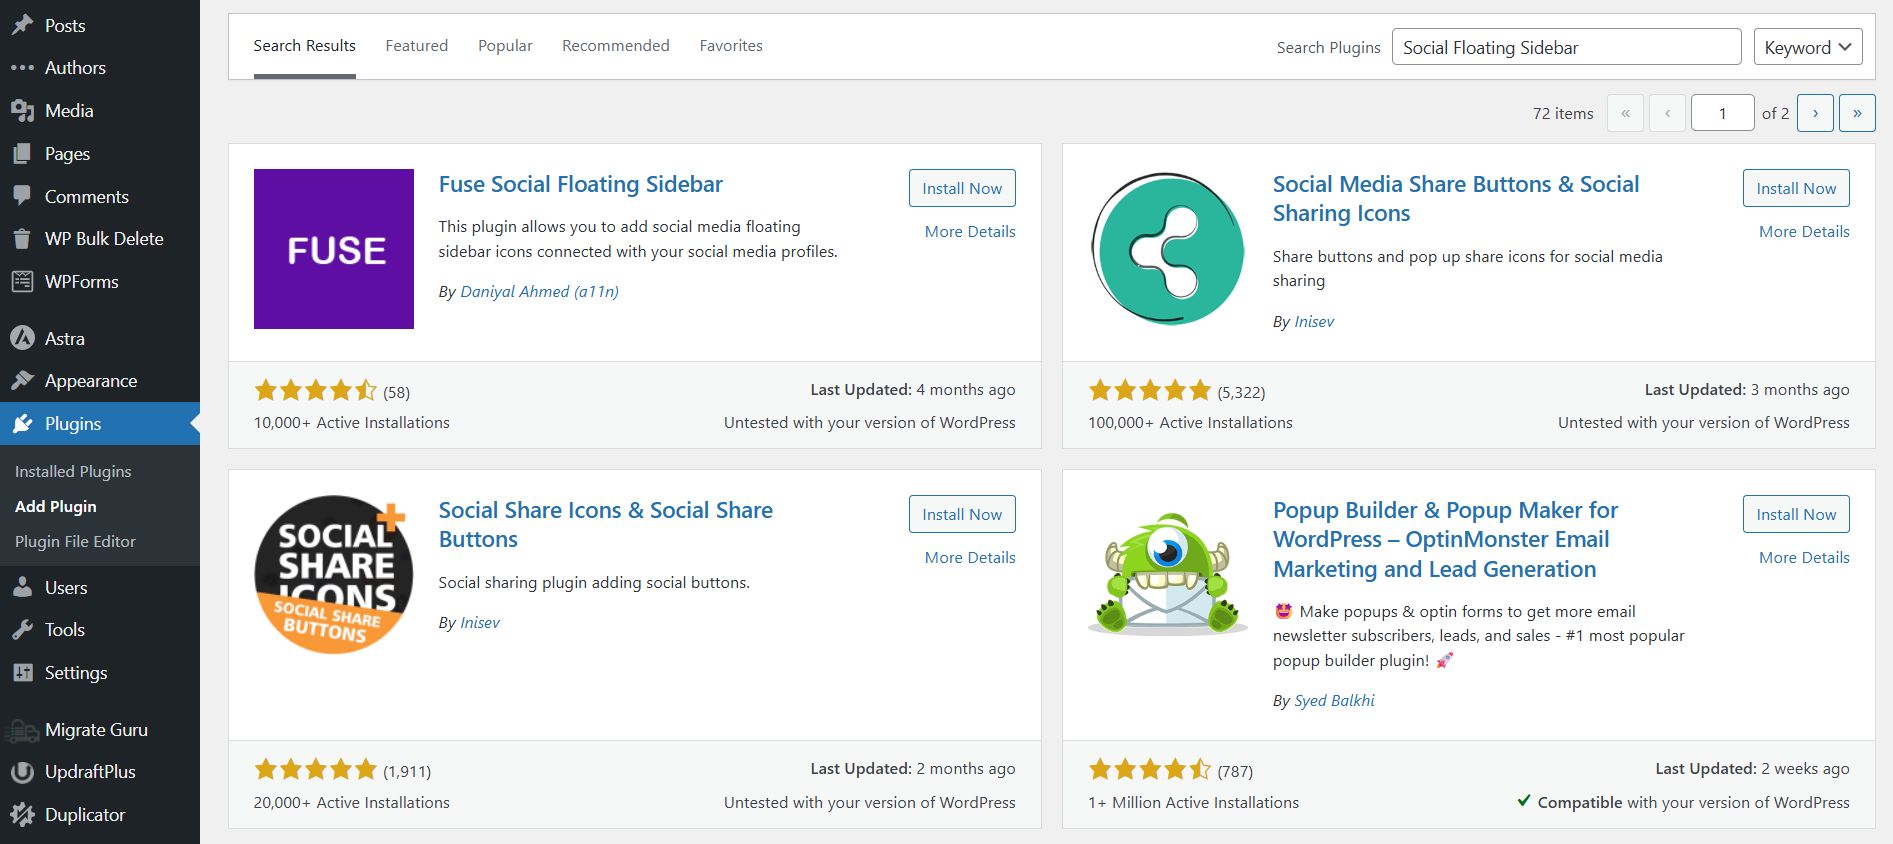The image size is (1893, 844).
Task: Open Installed Plugins submenu item
Action: coord(73,471)
